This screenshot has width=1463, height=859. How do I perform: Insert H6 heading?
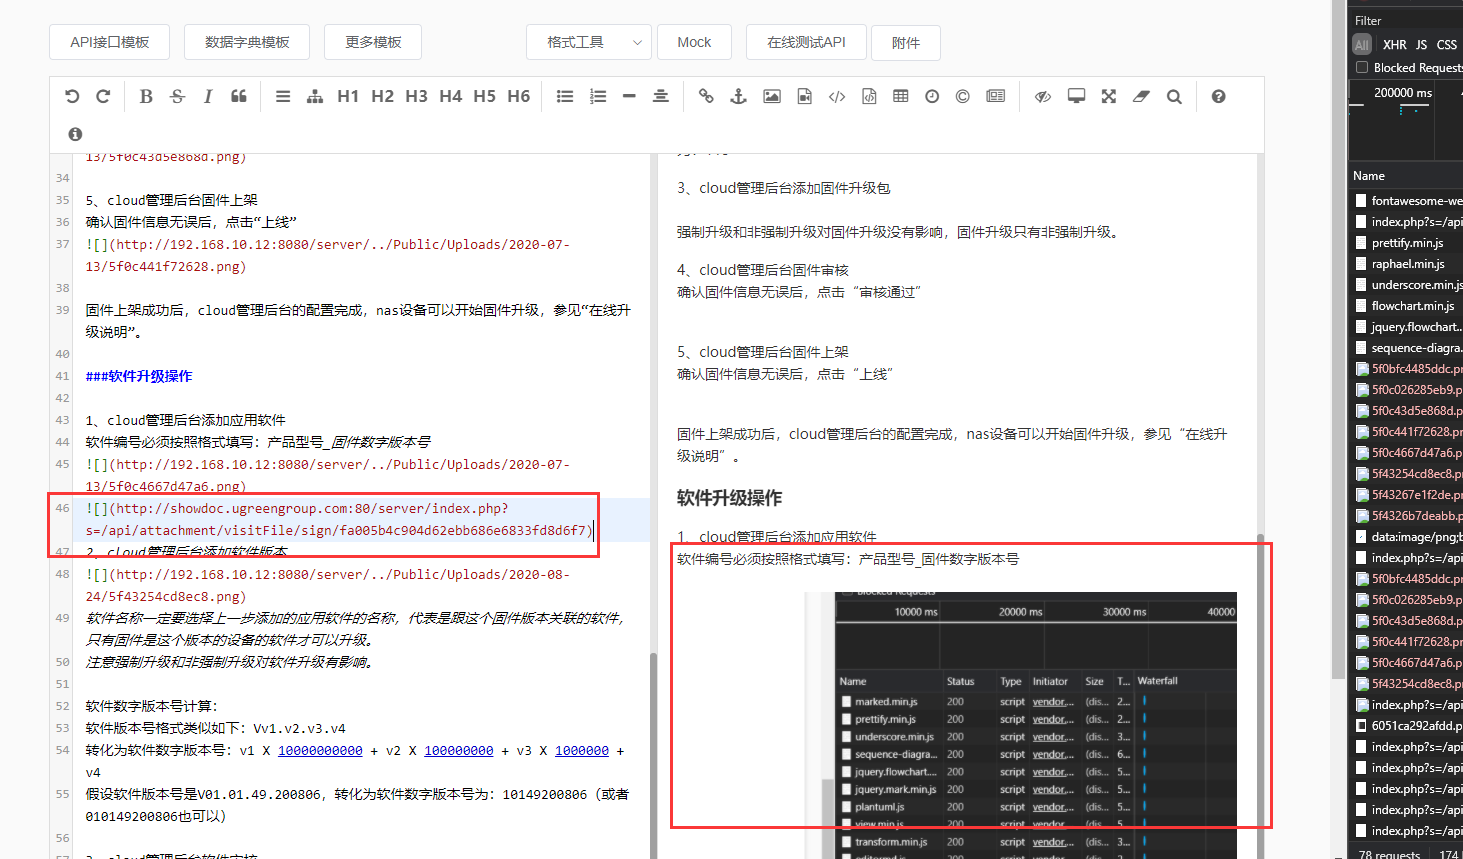tap(518, 97)
